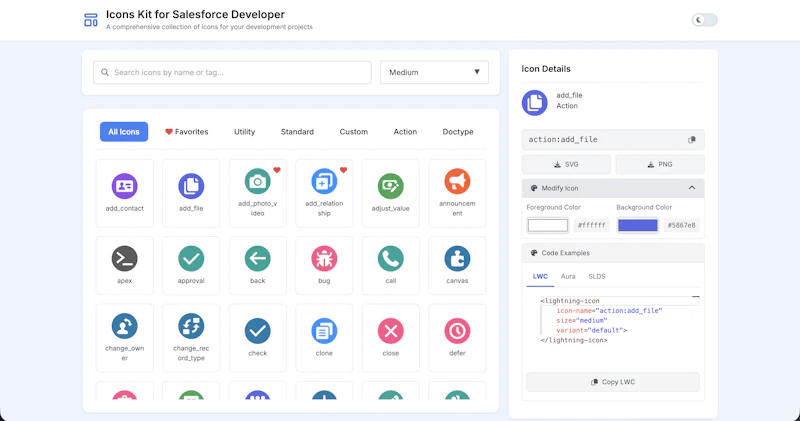Open the Action tab
This screenshot has height=421, width=800.
(x=405, y=132)
